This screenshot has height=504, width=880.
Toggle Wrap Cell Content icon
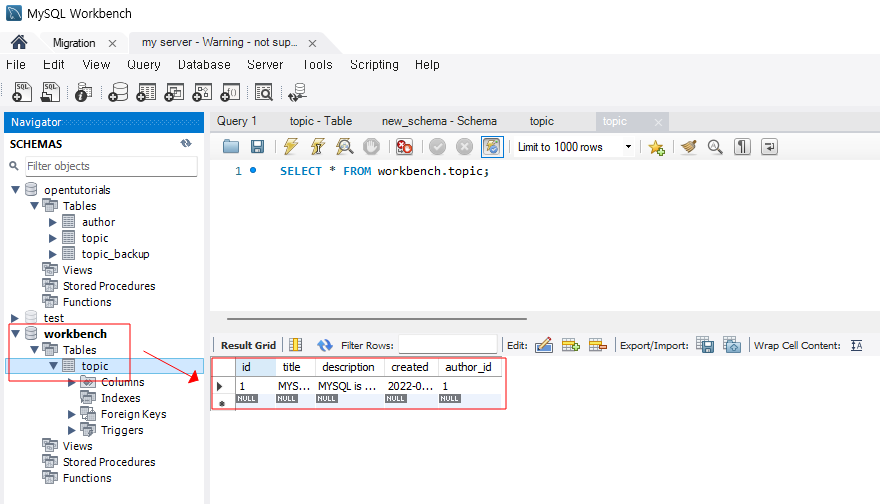point(856,346)
